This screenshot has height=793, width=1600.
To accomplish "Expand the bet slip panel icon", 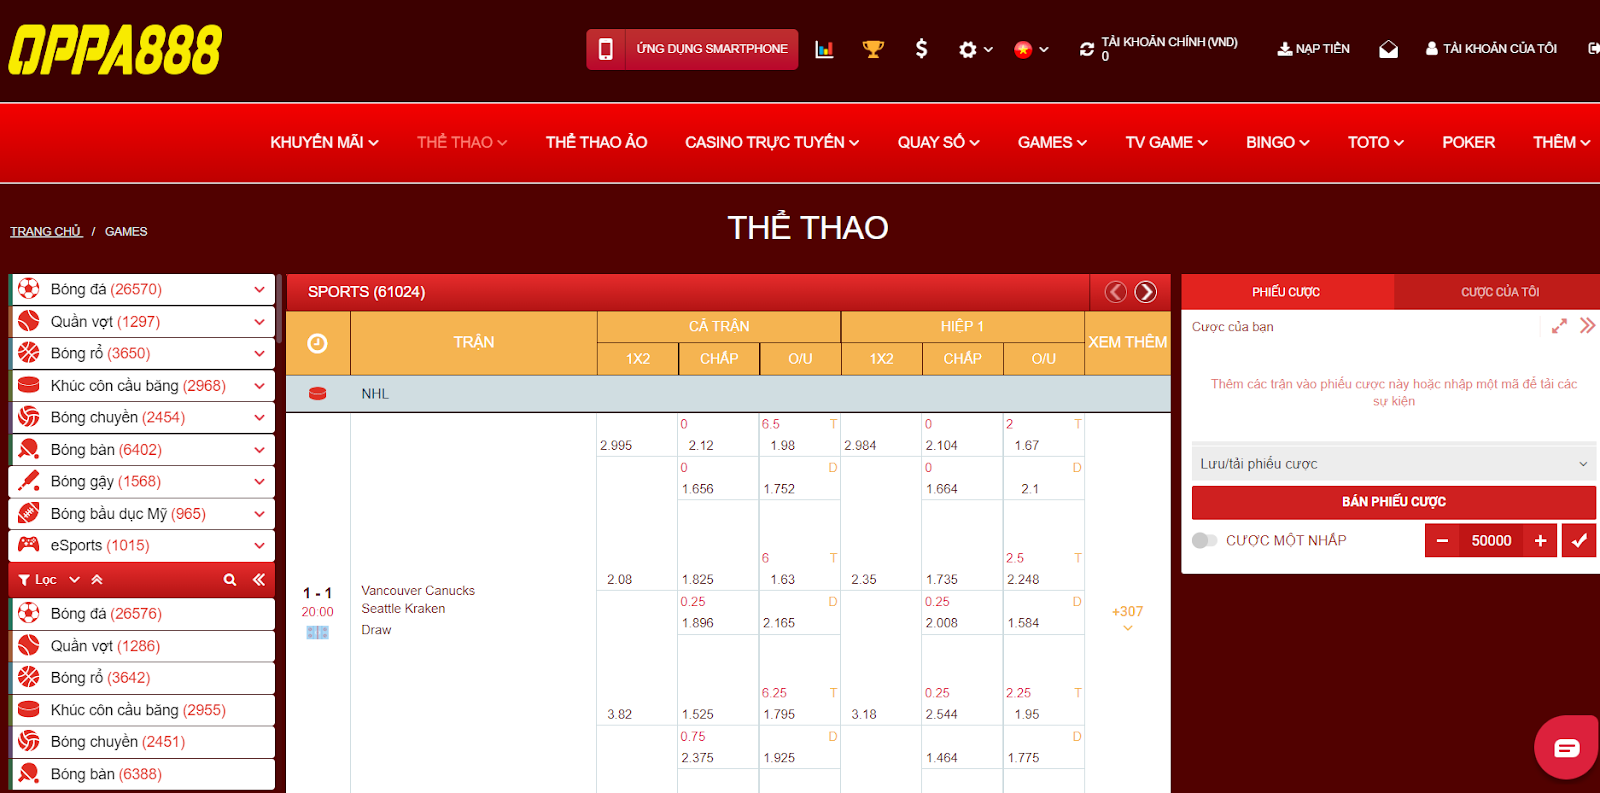I will point(1559,326).
